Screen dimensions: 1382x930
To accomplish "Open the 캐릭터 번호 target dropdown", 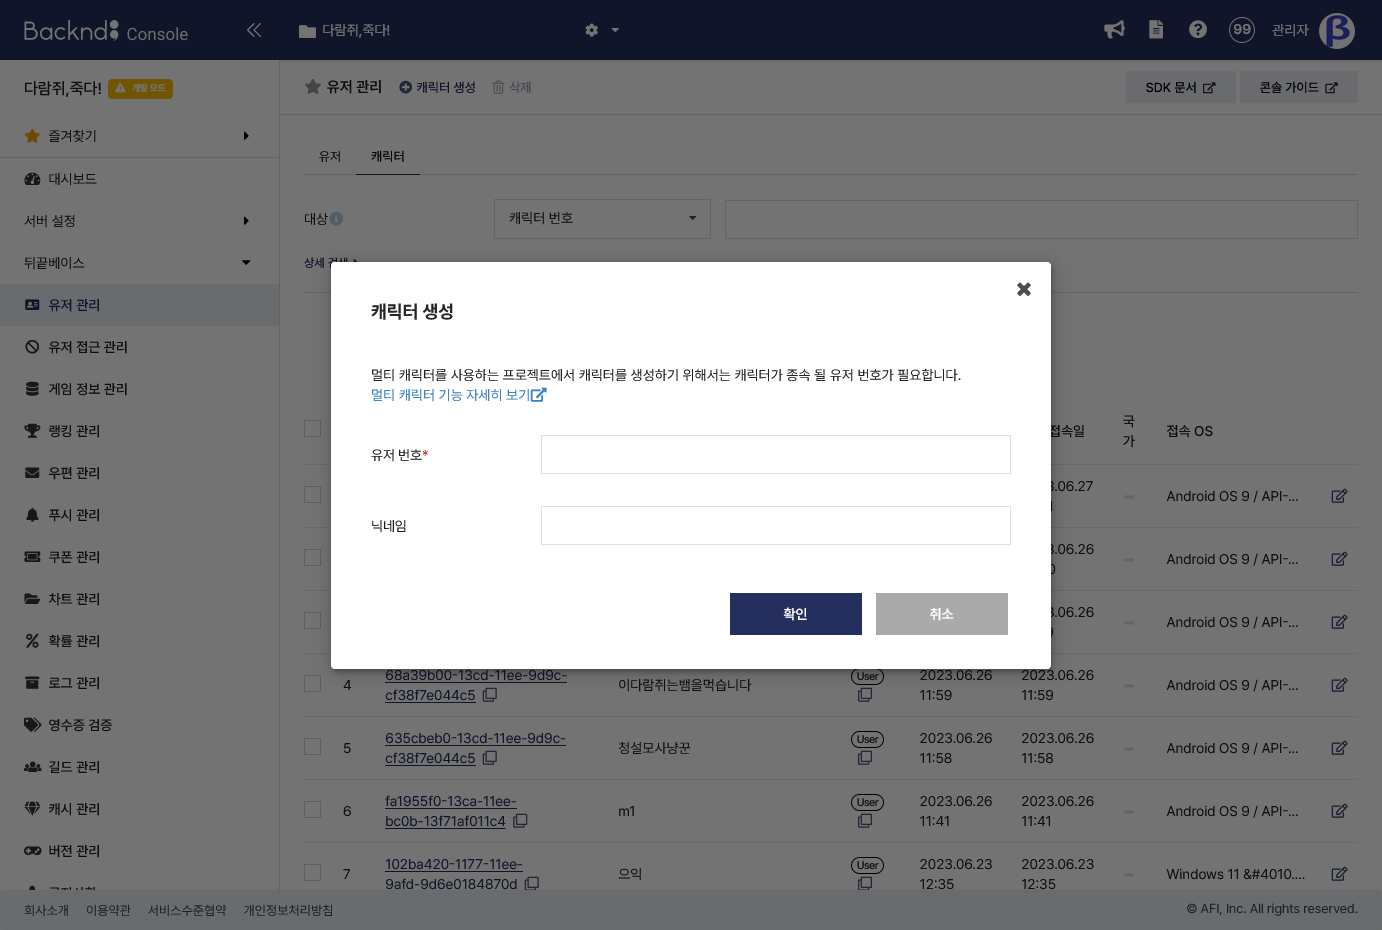I will (x=602, y=219).
